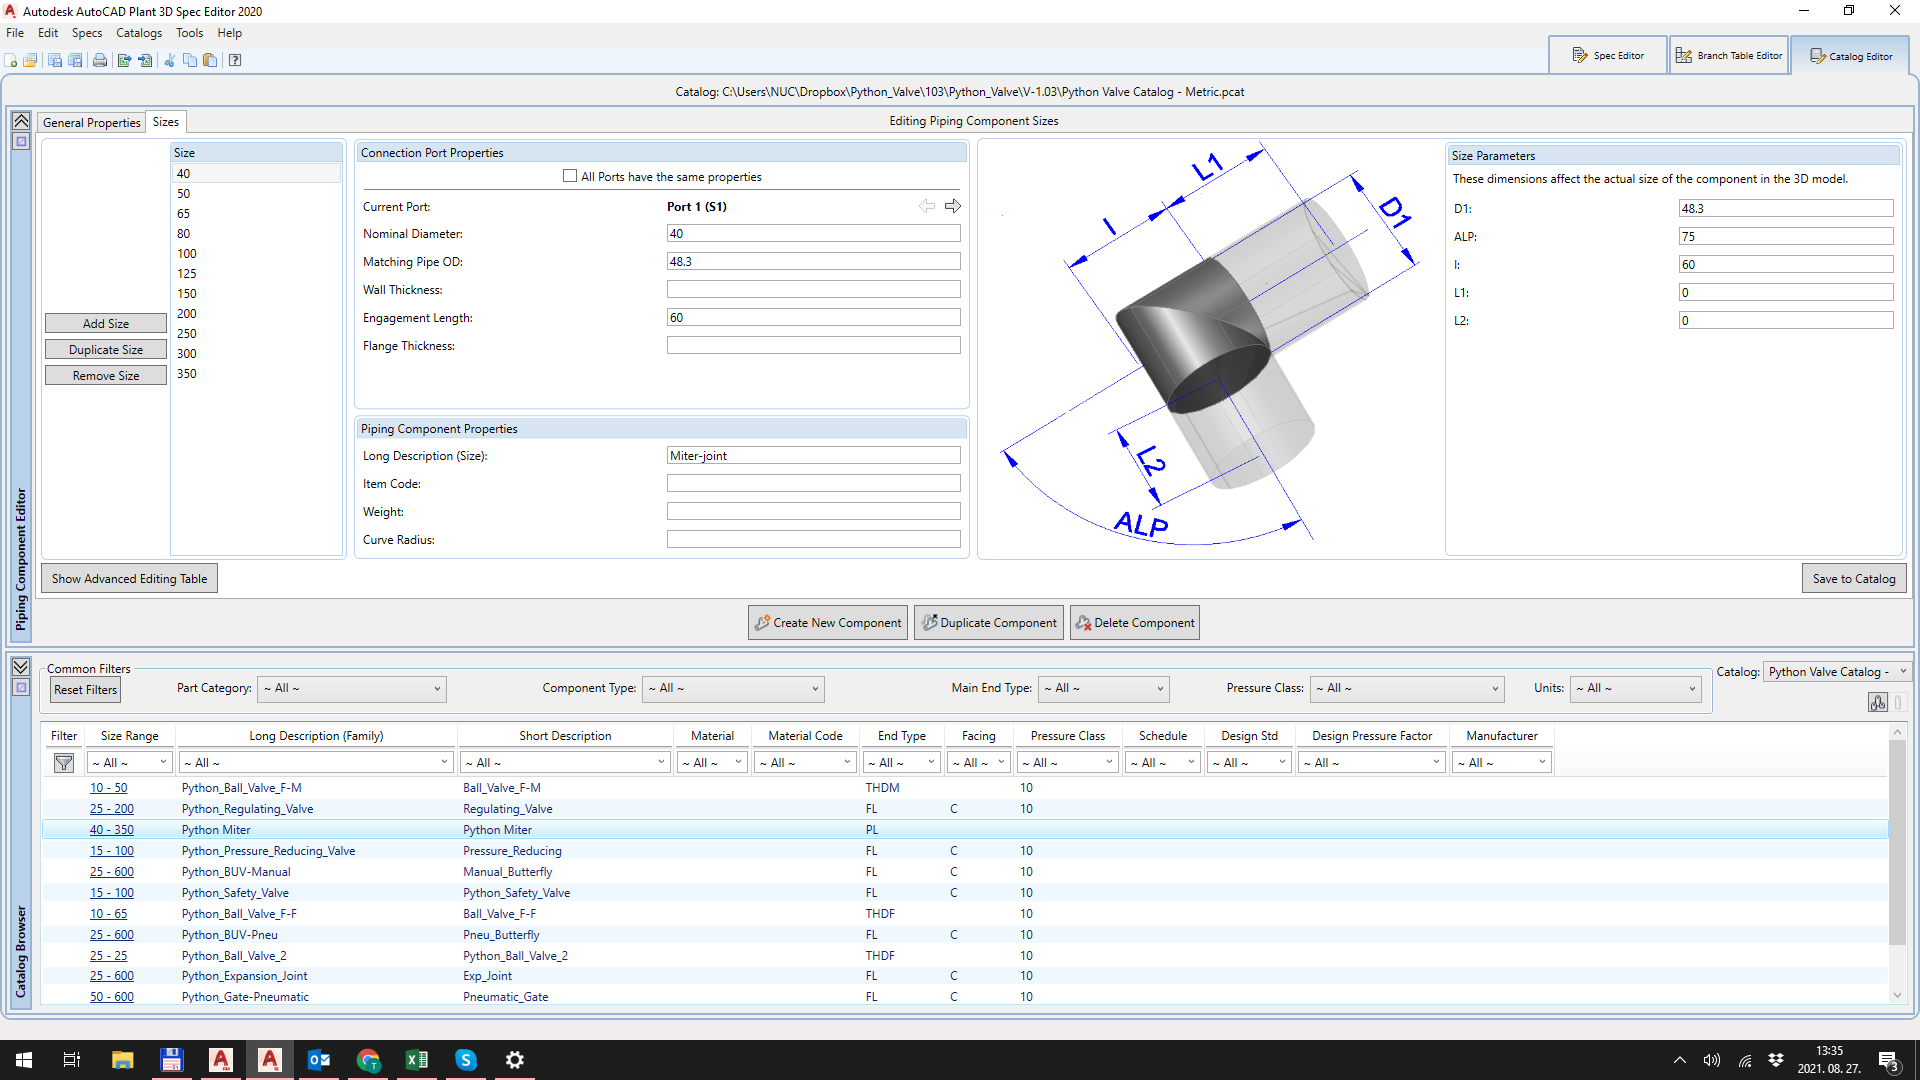The width and height of the screenshot is (1920, 1080).
Task: Click the New spec toolbar icon
Action: pos(11,60)
